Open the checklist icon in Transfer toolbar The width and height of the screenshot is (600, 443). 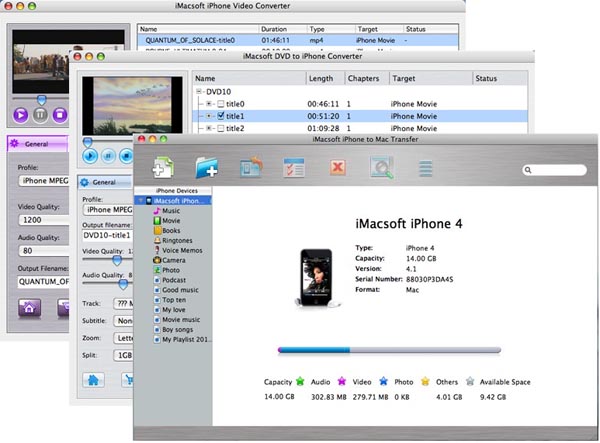(294, 166)
